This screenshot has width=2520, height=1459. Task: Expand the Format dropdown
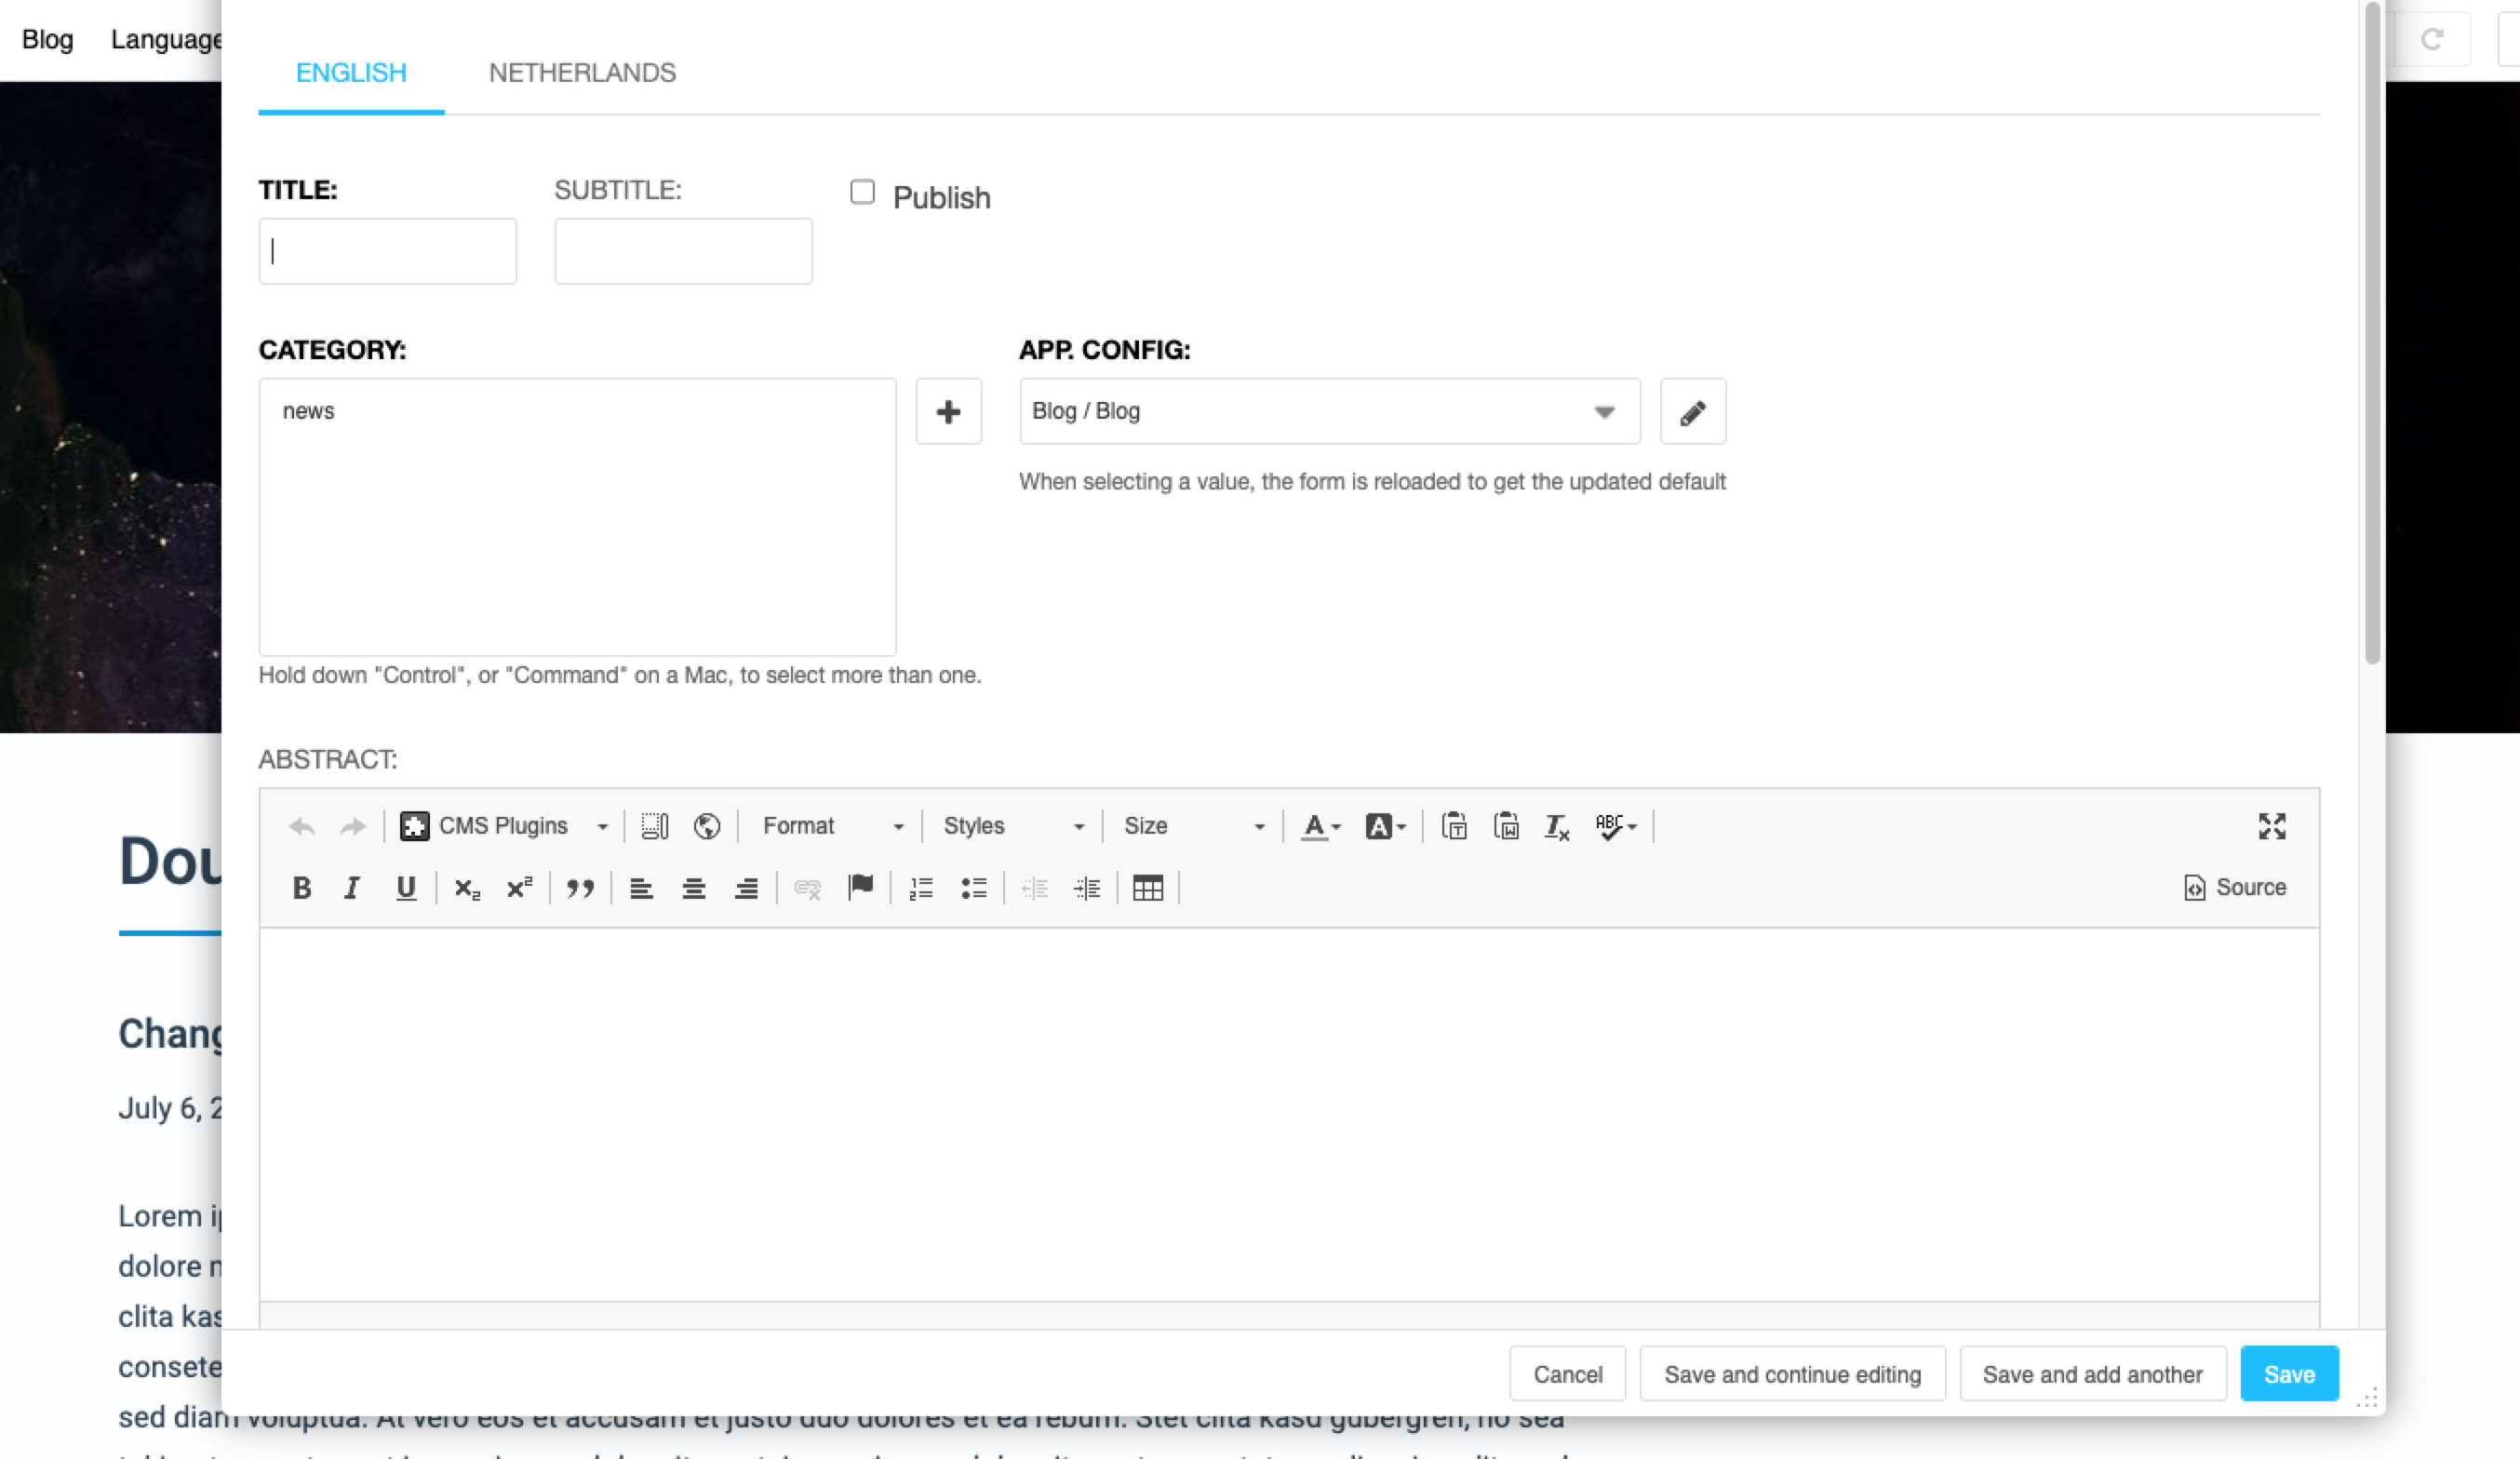tap(831, 826)
